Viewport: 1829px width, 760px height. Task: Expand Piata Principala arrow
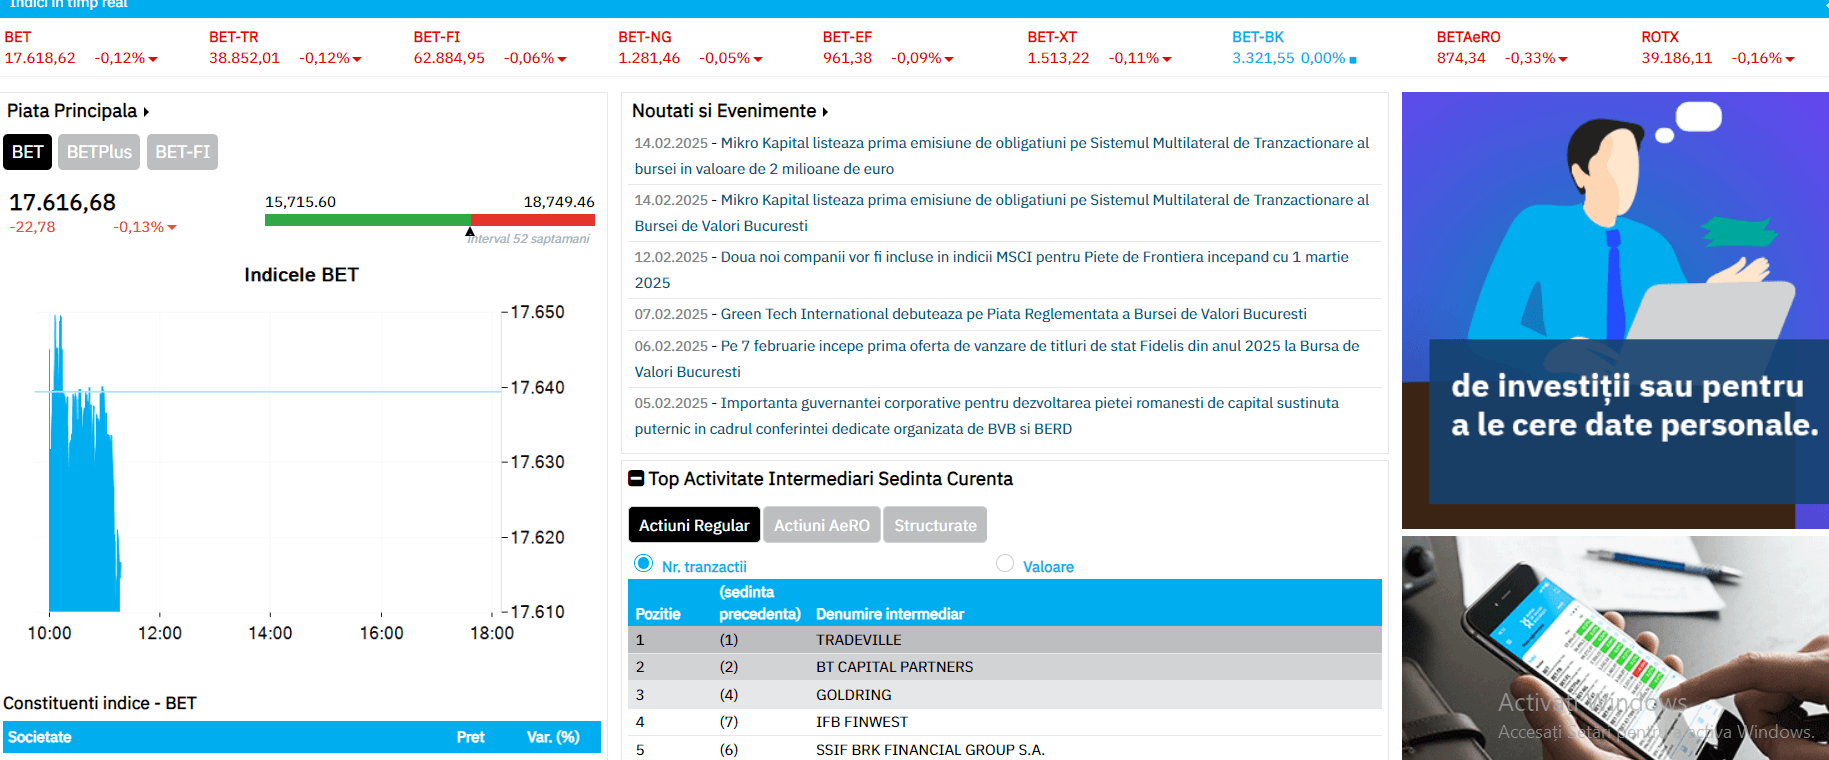146,112
